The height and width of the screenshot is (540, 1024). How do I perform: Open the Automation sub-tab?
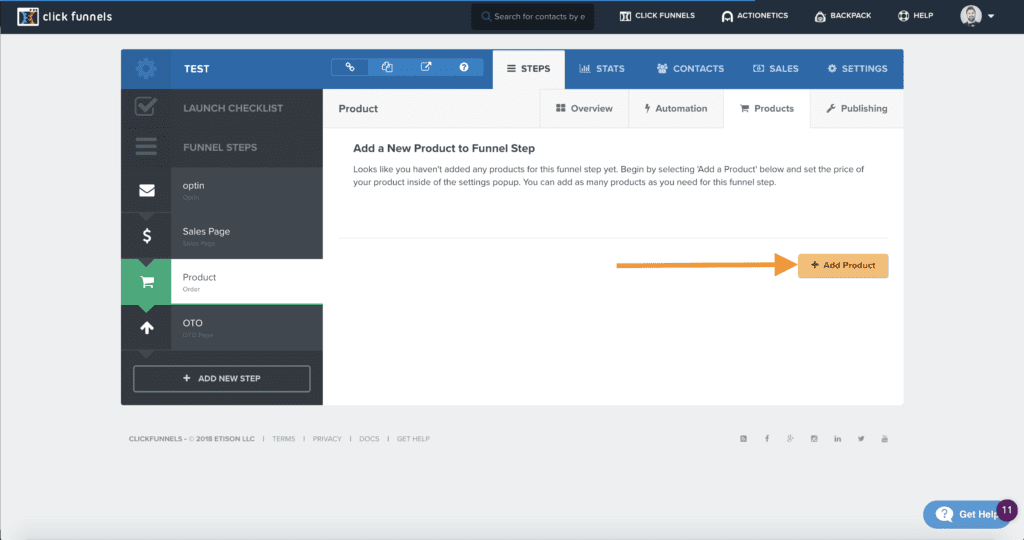pyautogui.click(x=676, y=108)
